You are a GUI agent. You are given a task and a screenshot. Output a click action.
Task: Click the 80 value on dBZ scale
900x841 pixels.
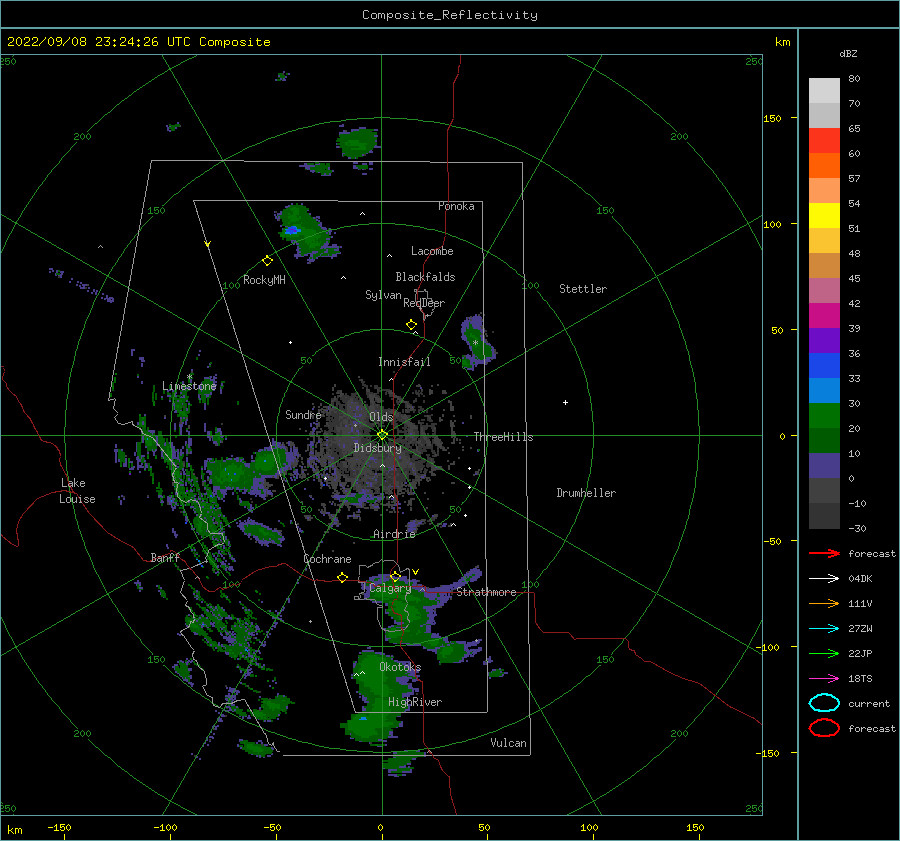coord(854,79)
